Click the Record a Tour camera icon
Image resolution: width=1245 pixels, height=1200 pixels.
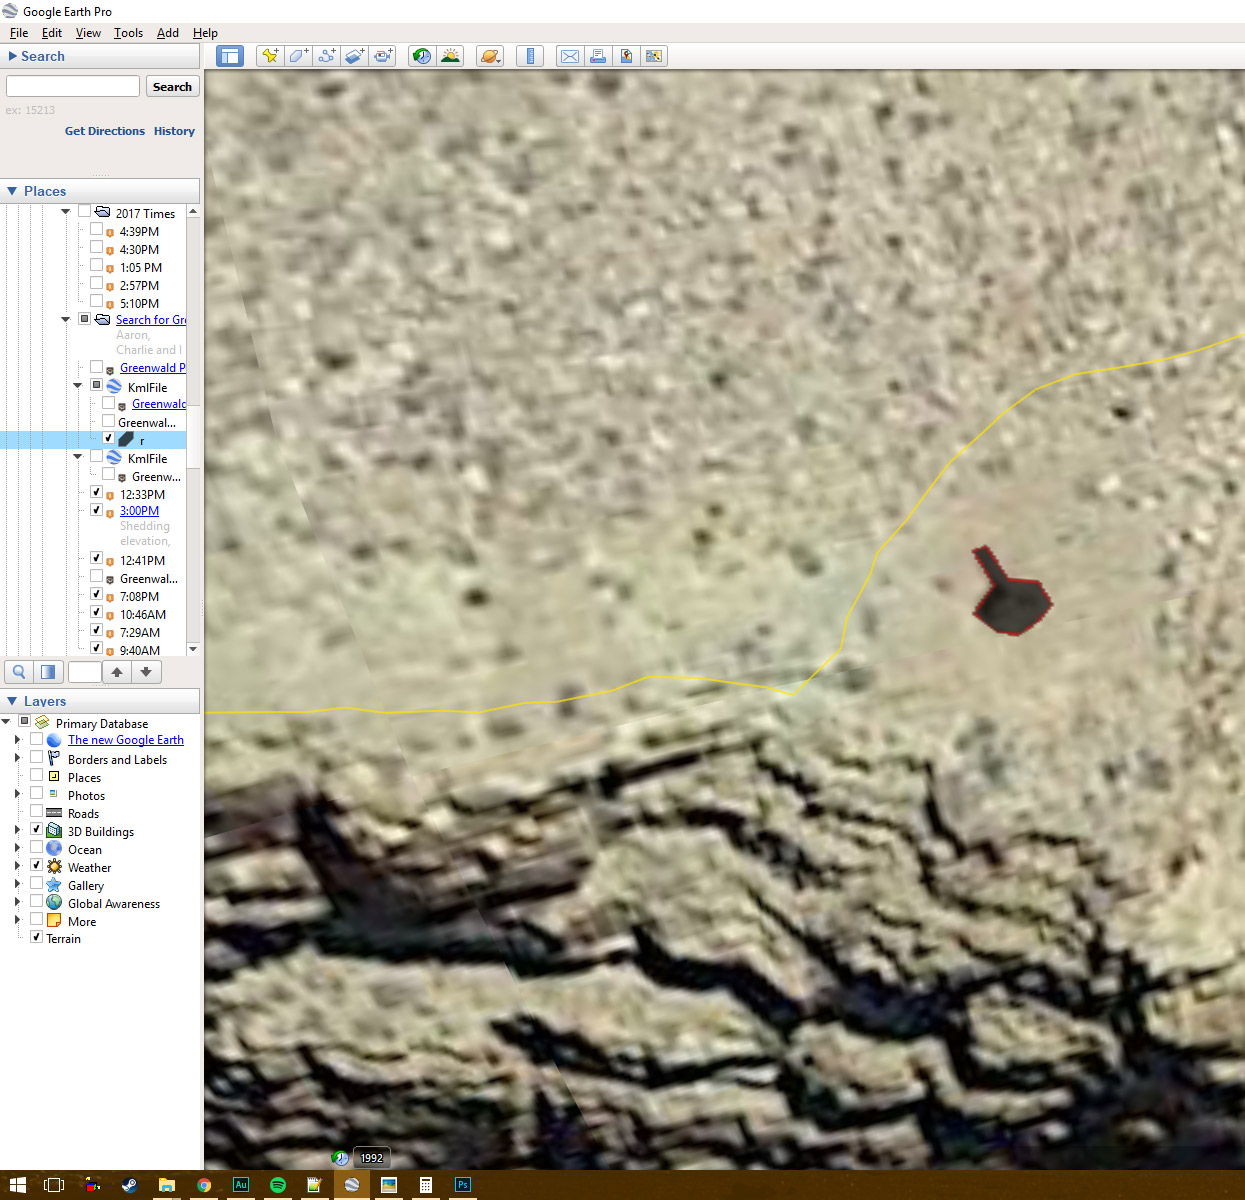click(382, 56)
